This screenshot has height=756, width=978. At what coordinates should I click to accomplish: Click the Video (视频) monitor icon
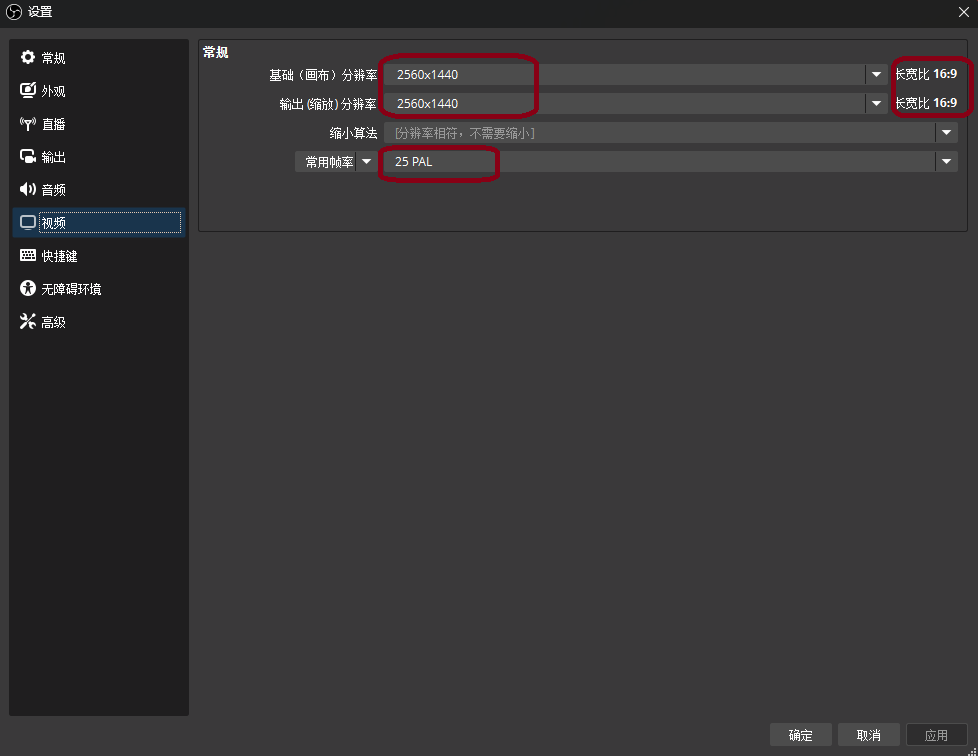27,223
